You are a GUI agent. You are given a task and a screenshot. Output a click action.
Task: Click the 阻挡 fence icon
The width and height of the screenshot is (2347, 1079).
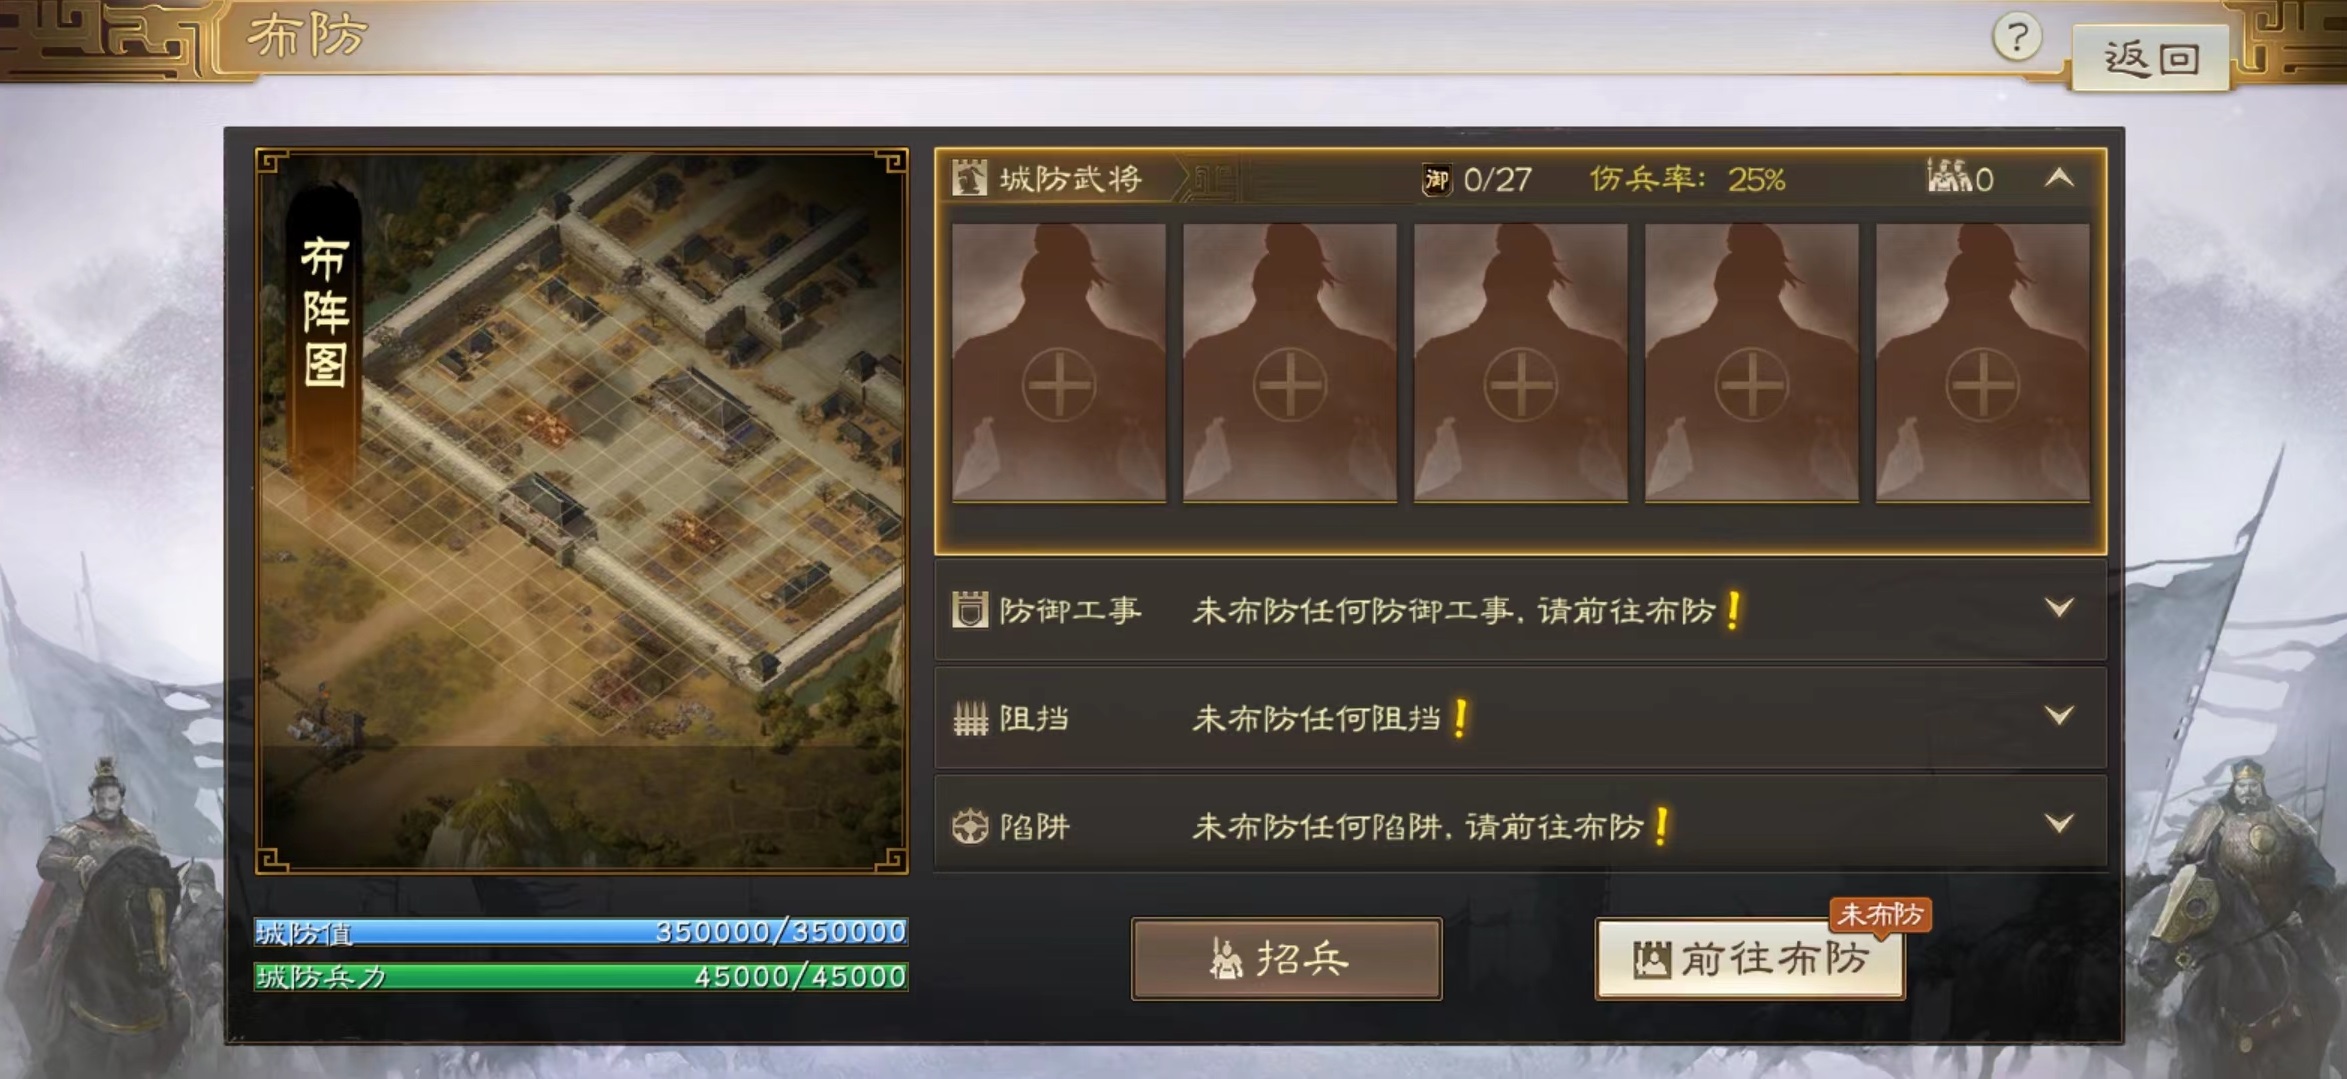point(970,717)
